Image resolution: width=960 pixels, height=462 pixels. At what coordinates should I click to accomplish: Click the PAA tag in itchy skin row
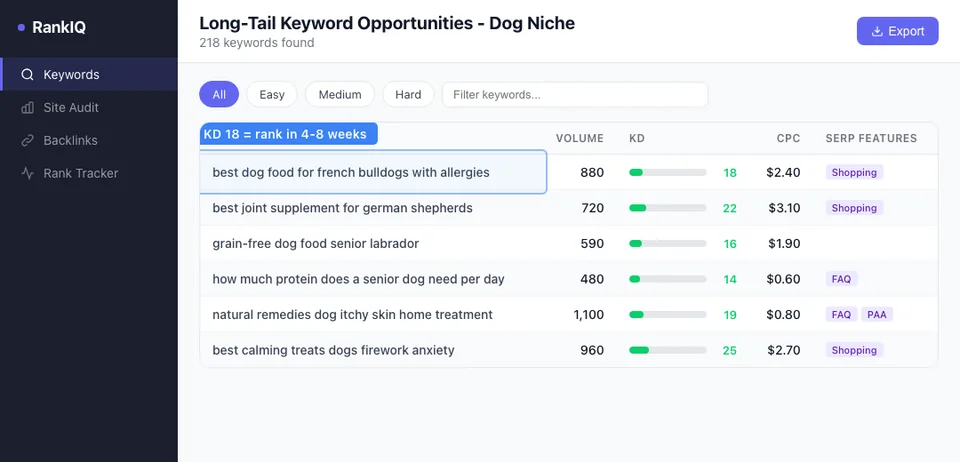[877, 315]
